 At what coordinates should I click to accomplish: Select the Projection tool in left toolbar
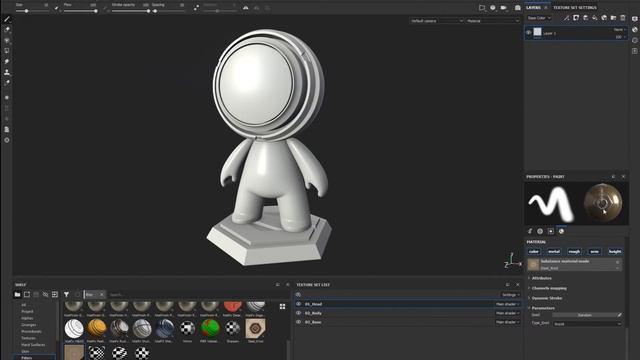7,40
